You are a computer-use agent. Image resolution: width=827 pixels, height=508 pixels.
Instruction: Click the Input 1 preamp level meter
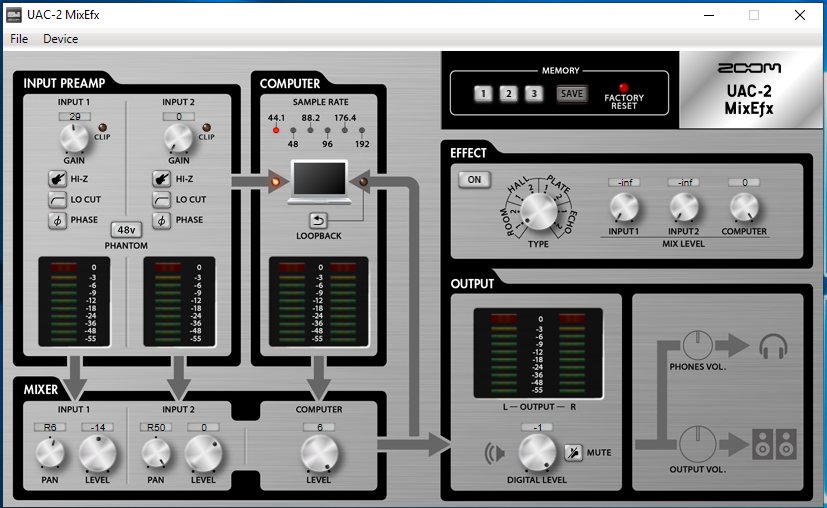coord(74,302)
